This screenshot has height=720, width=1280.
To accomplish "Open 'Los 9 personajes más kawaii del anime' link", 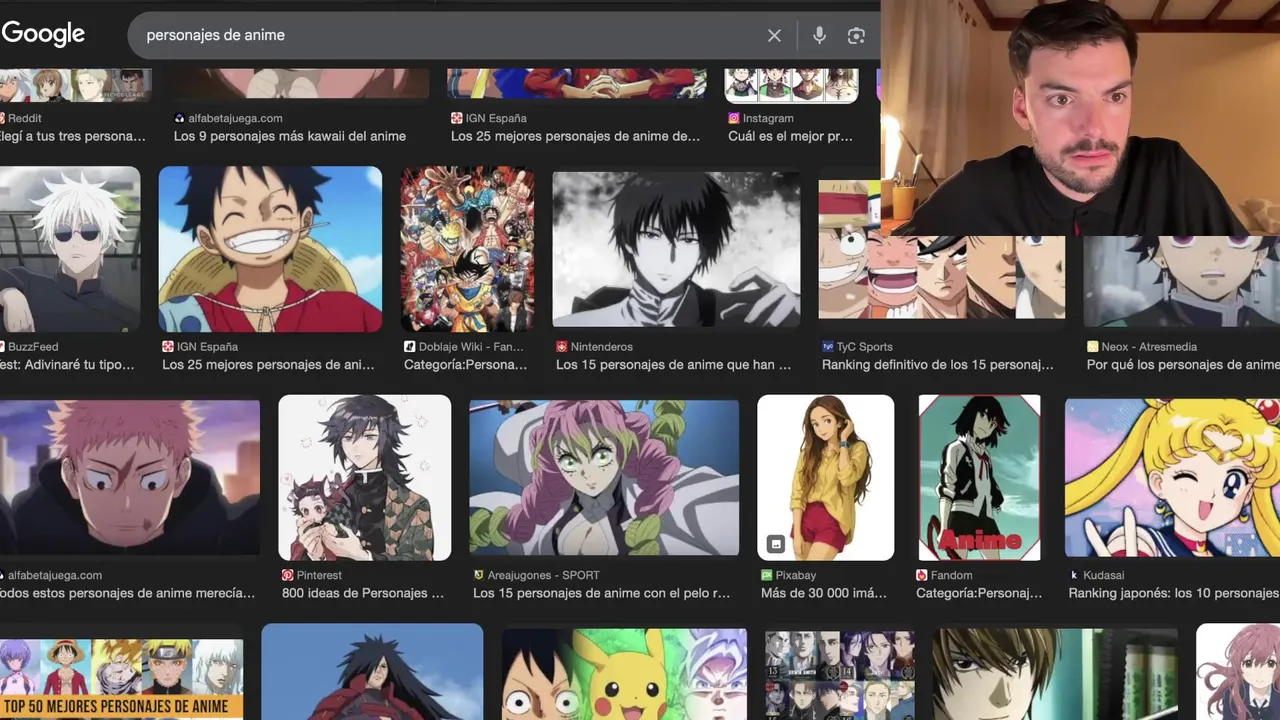I will [x=290, y=136].
